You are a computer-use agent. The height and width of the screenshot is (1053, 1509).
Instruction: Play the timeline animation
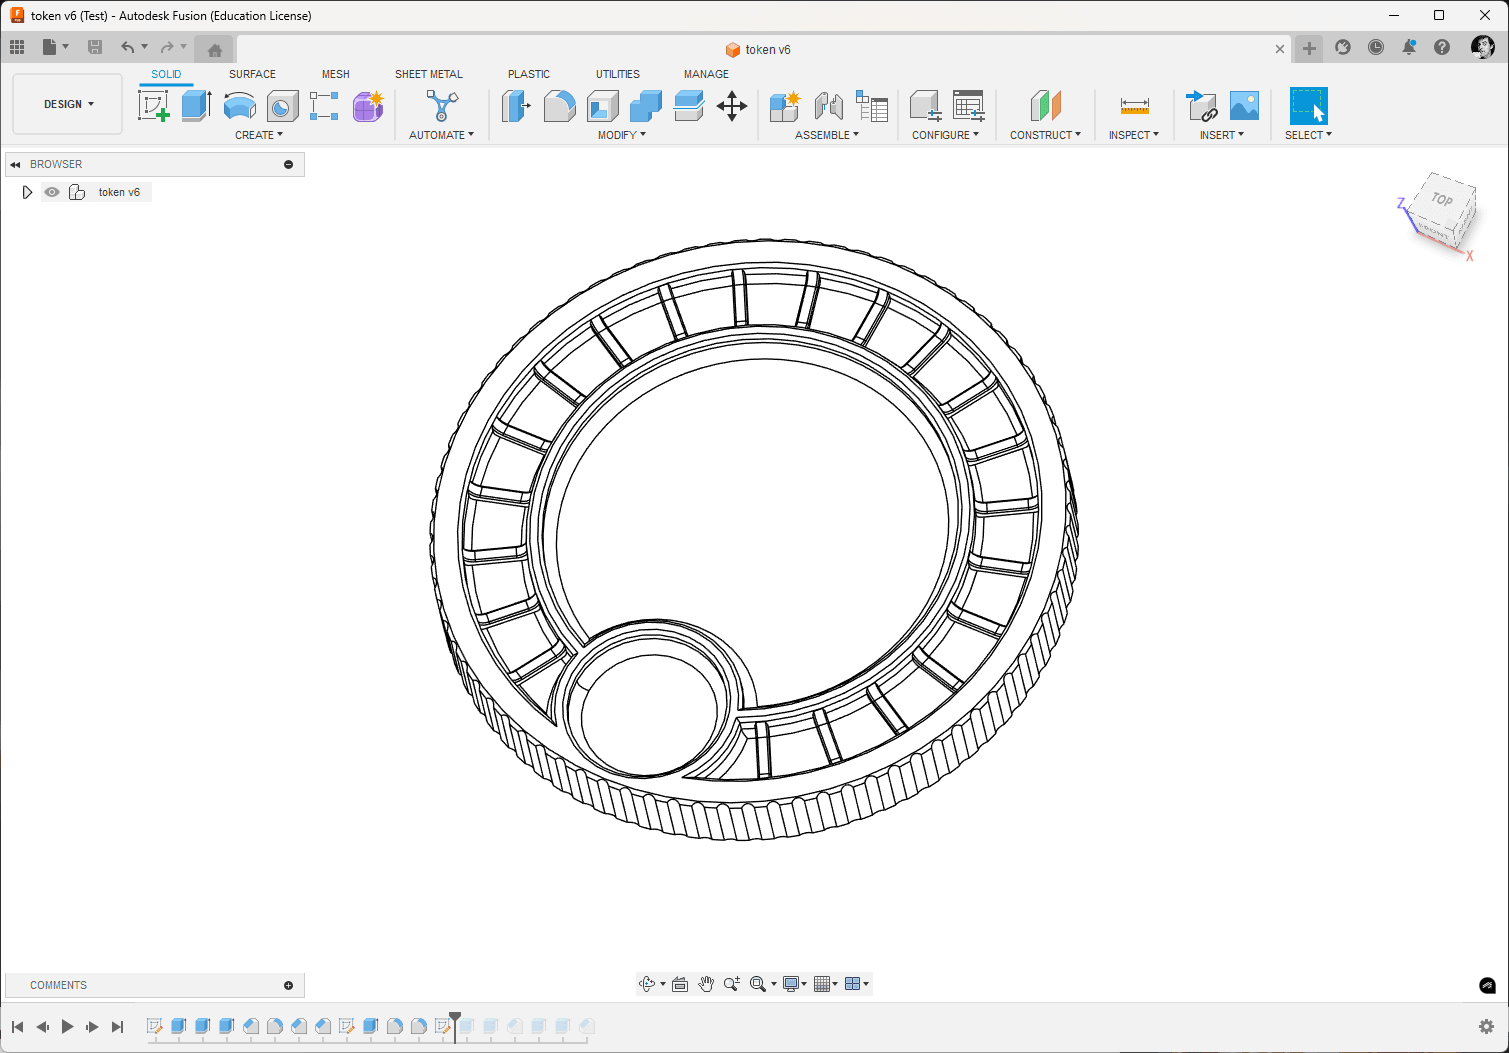(67, 1027)
